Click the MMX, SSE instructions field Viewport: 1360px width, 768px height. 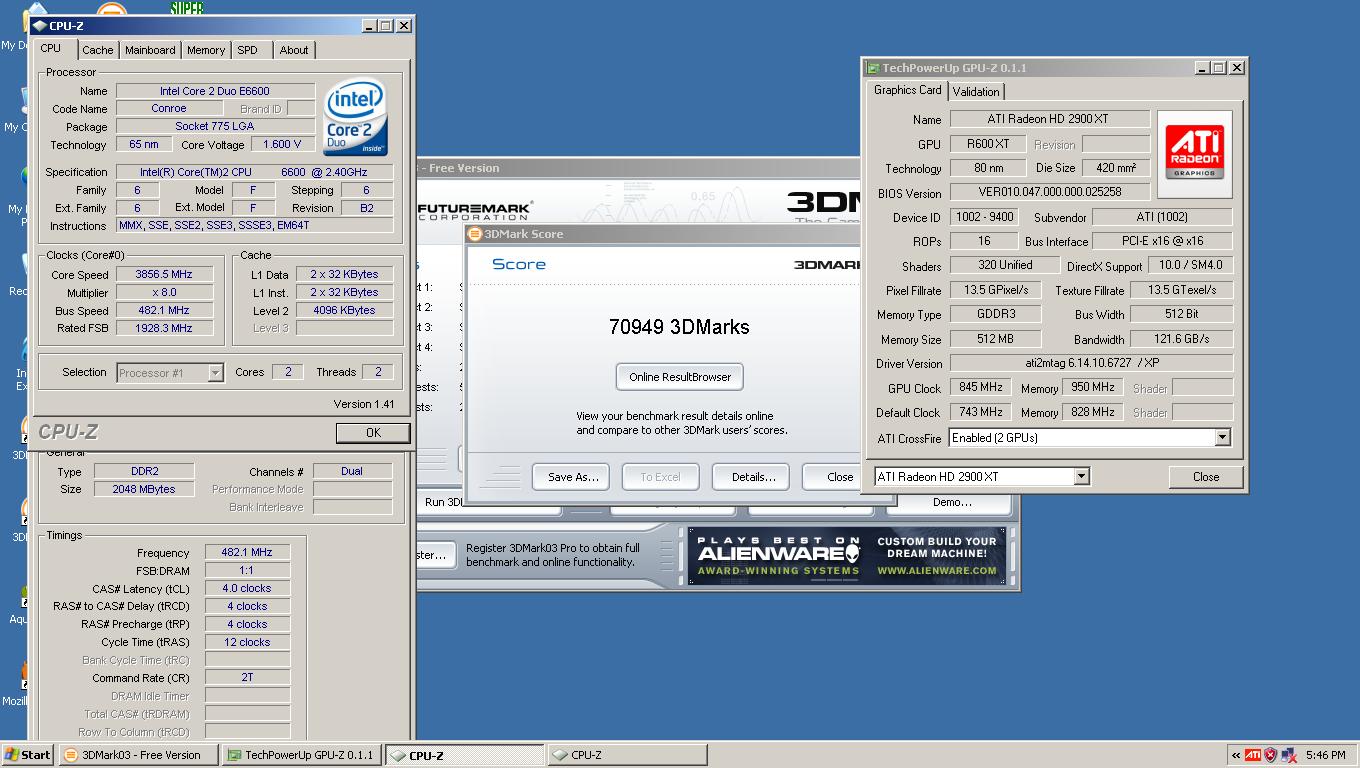click(255, 225)
